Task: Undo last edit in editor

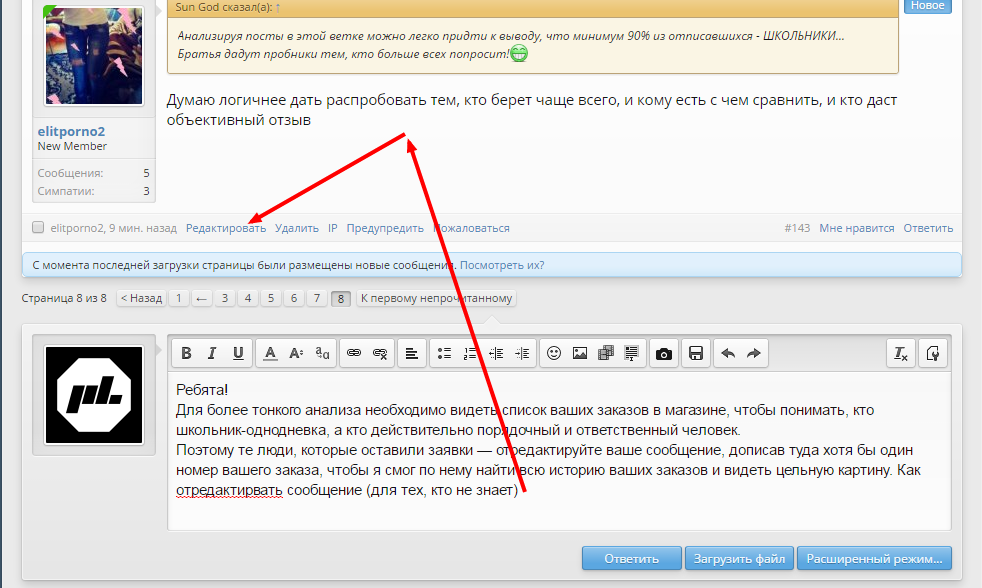Action: (x=728, y=353)
